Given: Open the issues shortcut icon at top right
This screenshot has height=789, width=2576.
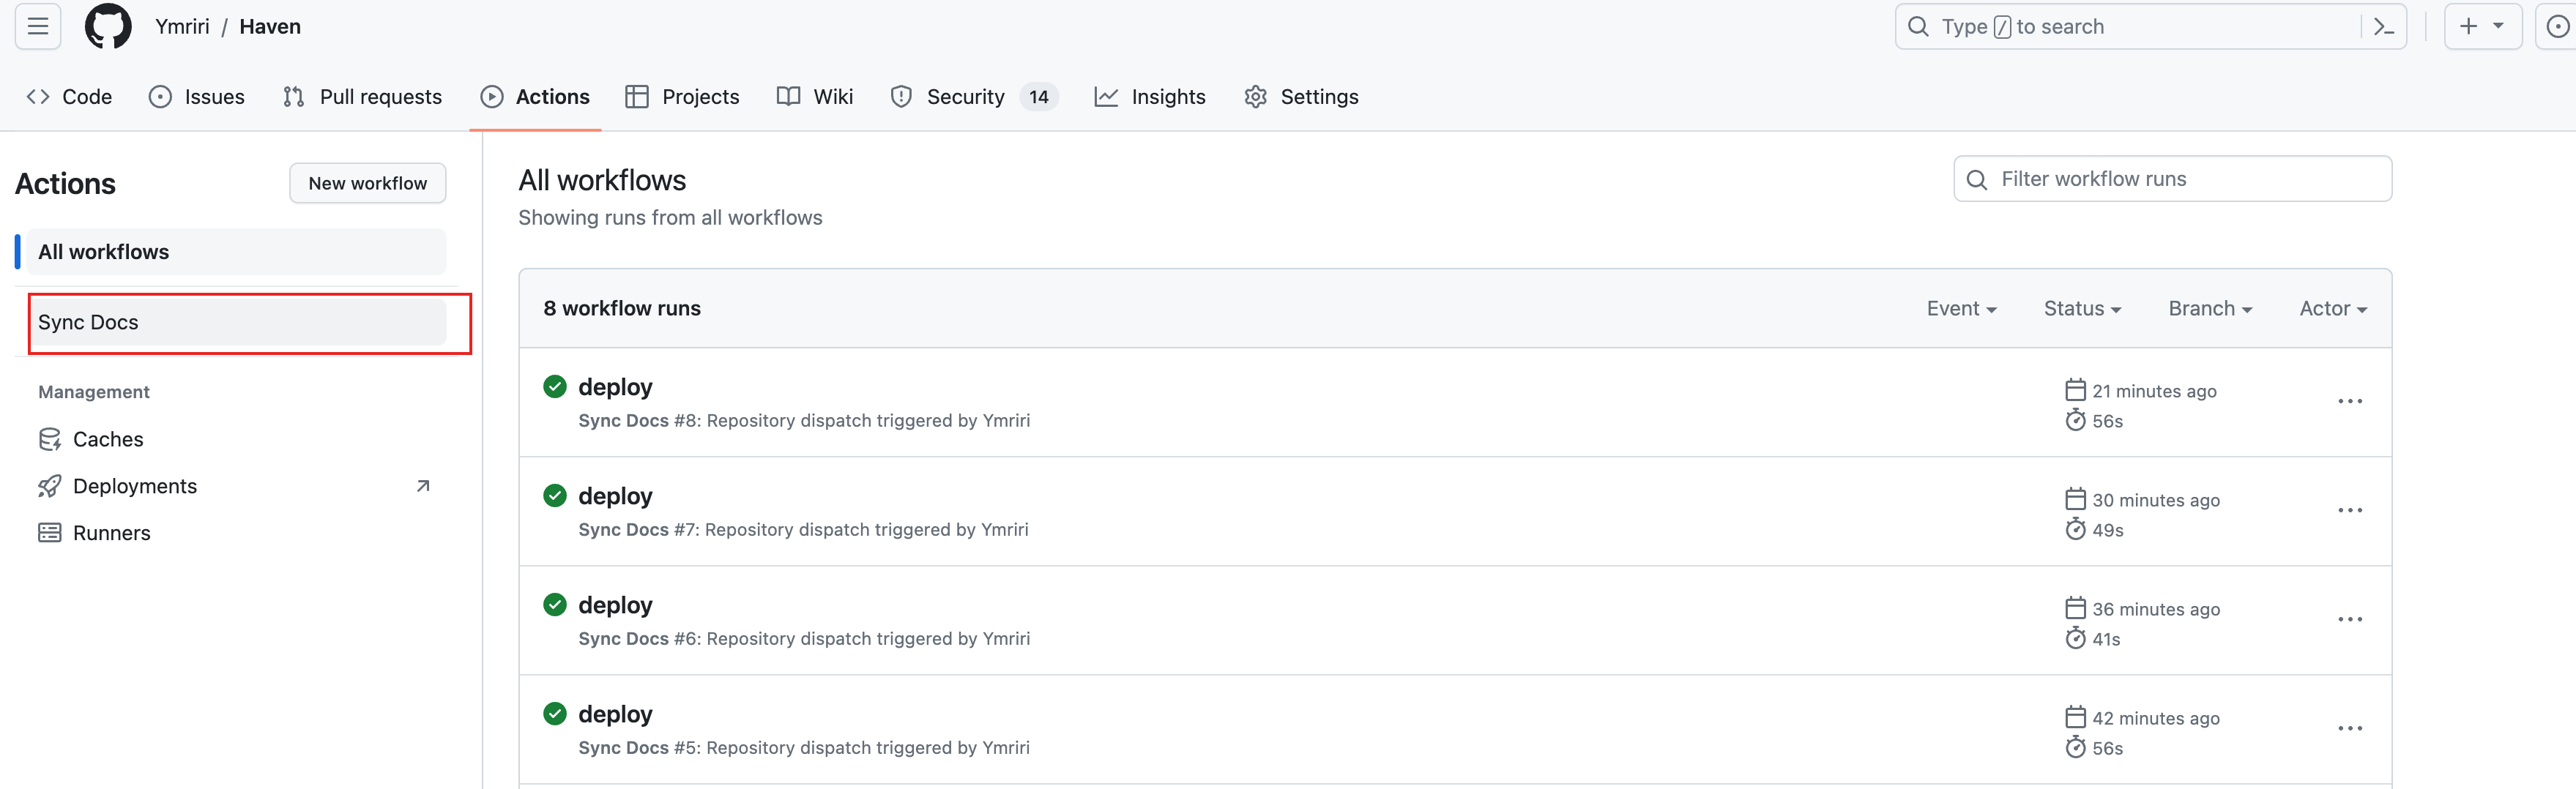Looking at the screenshot, I should [2557, 26].
